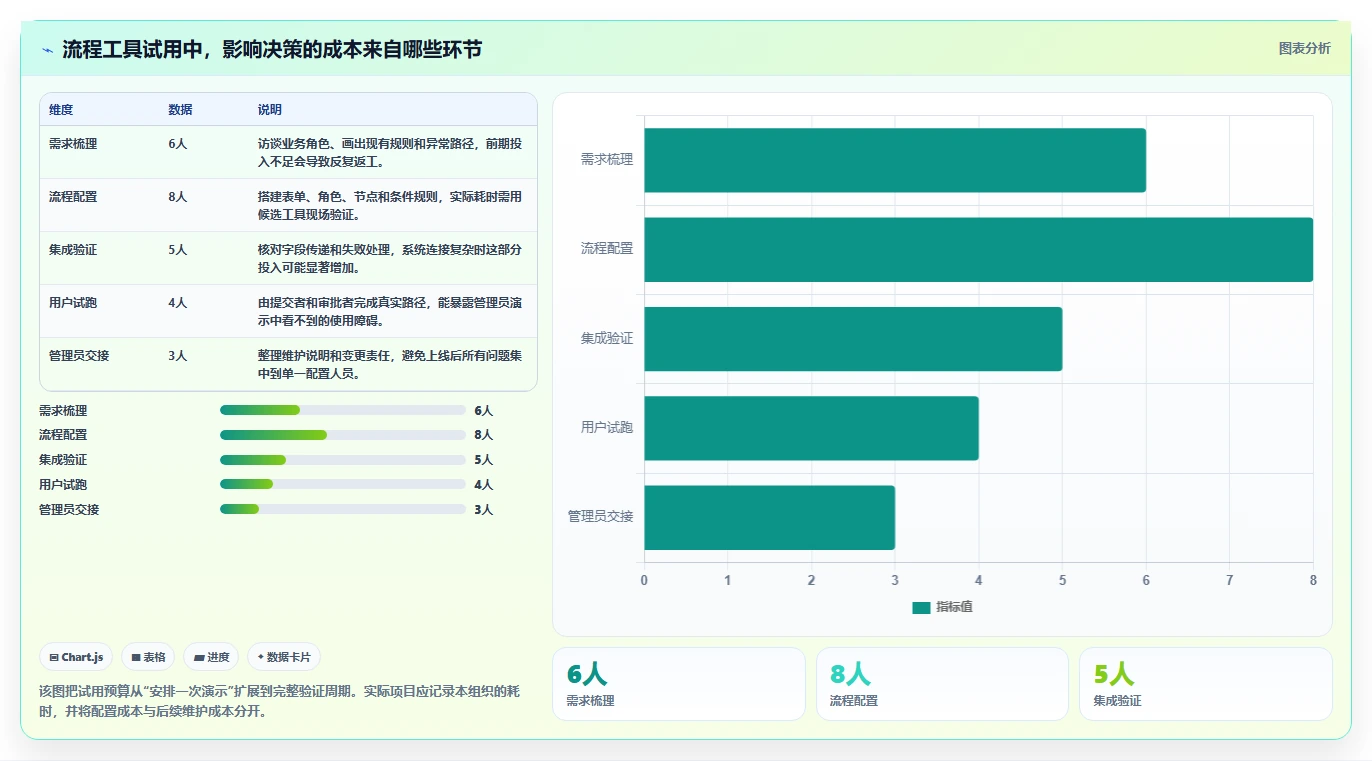Click the 8人 value in the table
1372x761 pixels.
coord(178,197)
